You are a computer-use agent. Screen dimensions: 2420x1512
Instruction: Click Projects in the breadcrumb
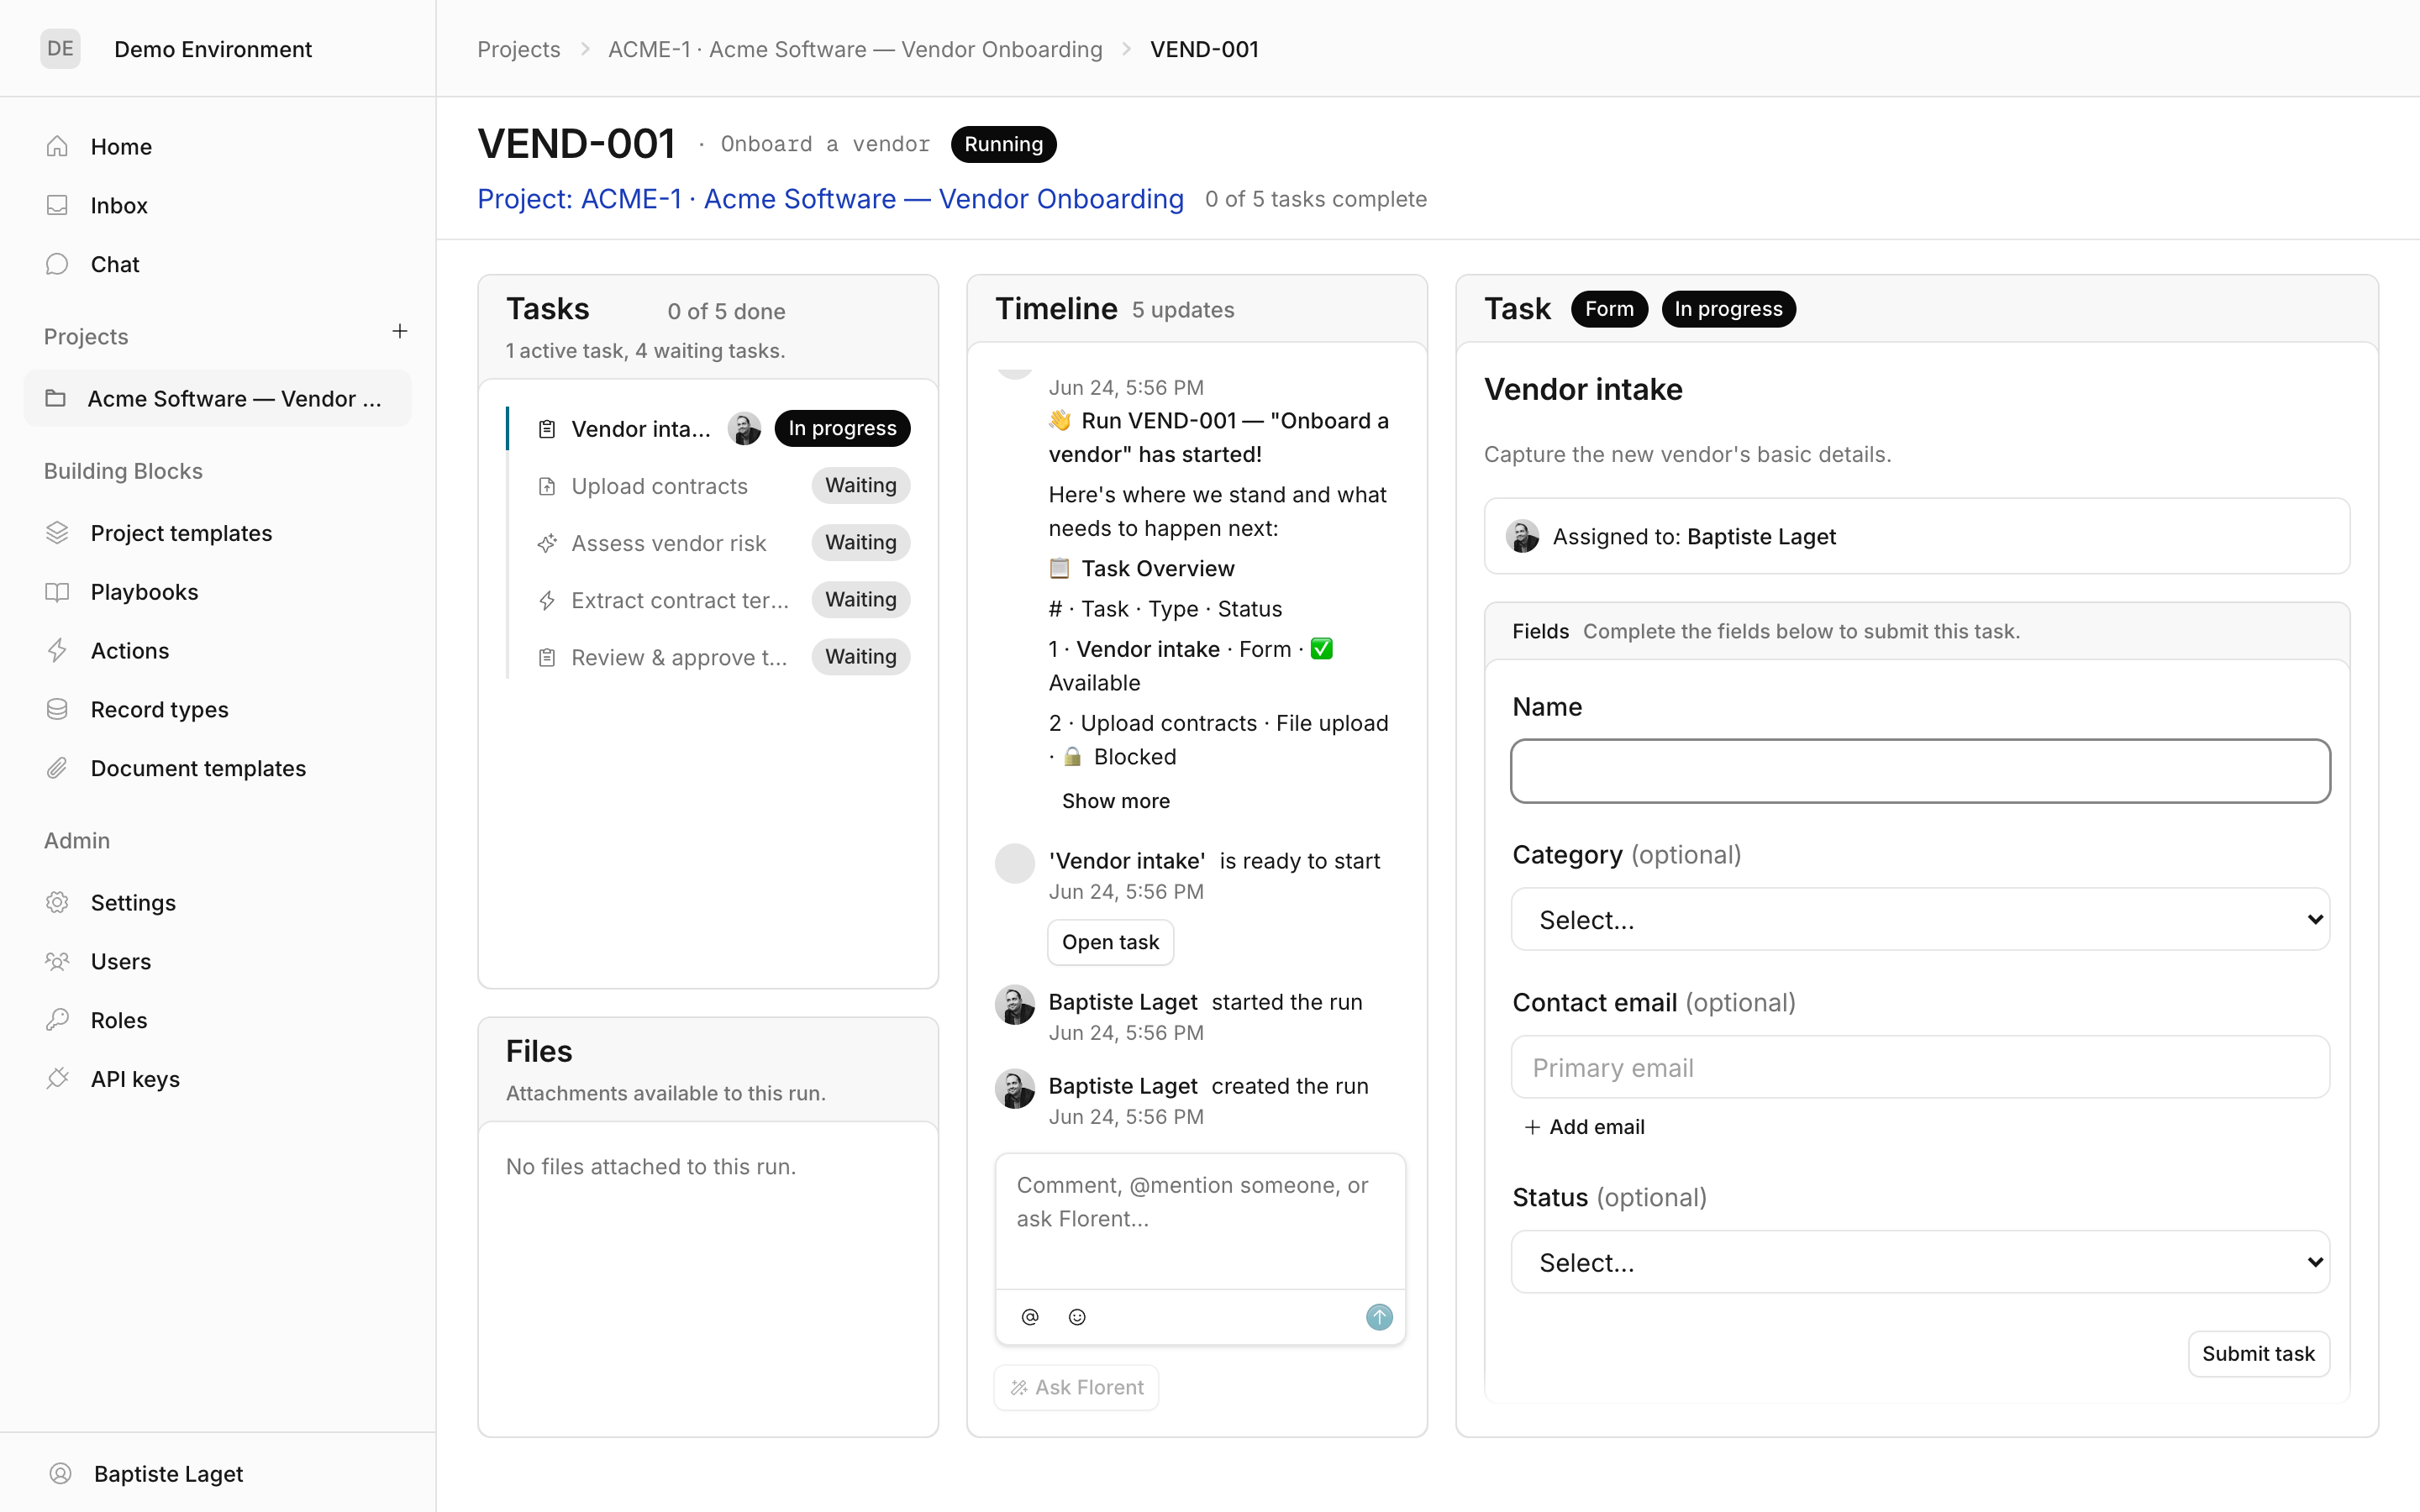[518, 49]
